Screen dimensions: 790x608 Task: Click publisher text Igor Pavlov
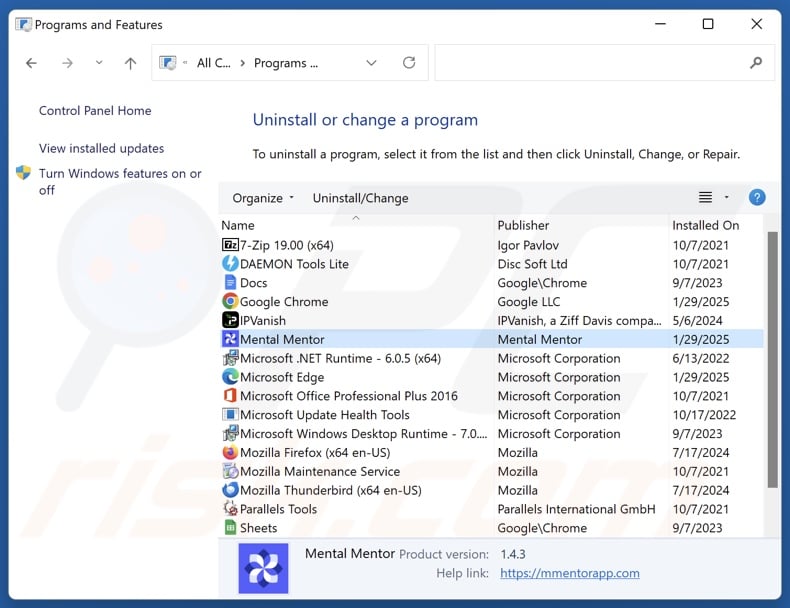(528, 245)
